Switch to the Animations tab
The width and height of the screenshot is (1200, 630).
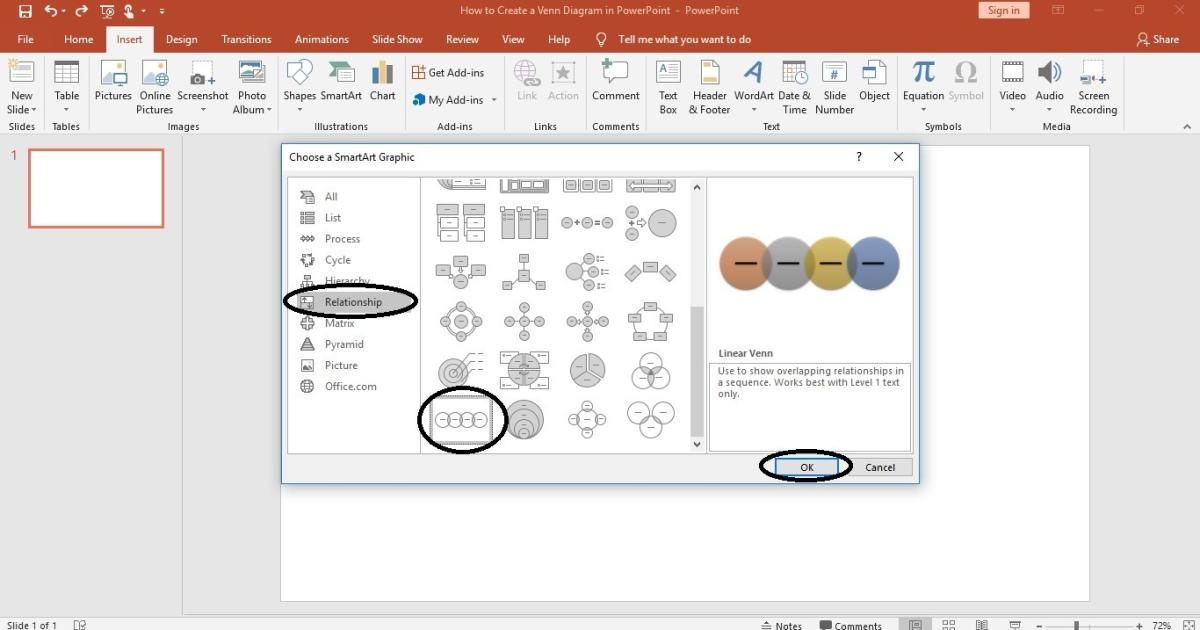coord(321,39)
